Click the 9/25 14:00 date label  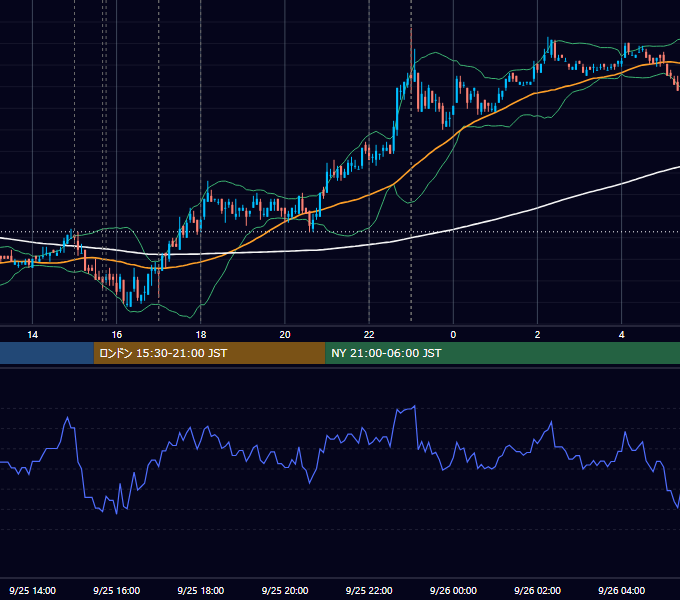pyautogui.click(x=33, y=590)
